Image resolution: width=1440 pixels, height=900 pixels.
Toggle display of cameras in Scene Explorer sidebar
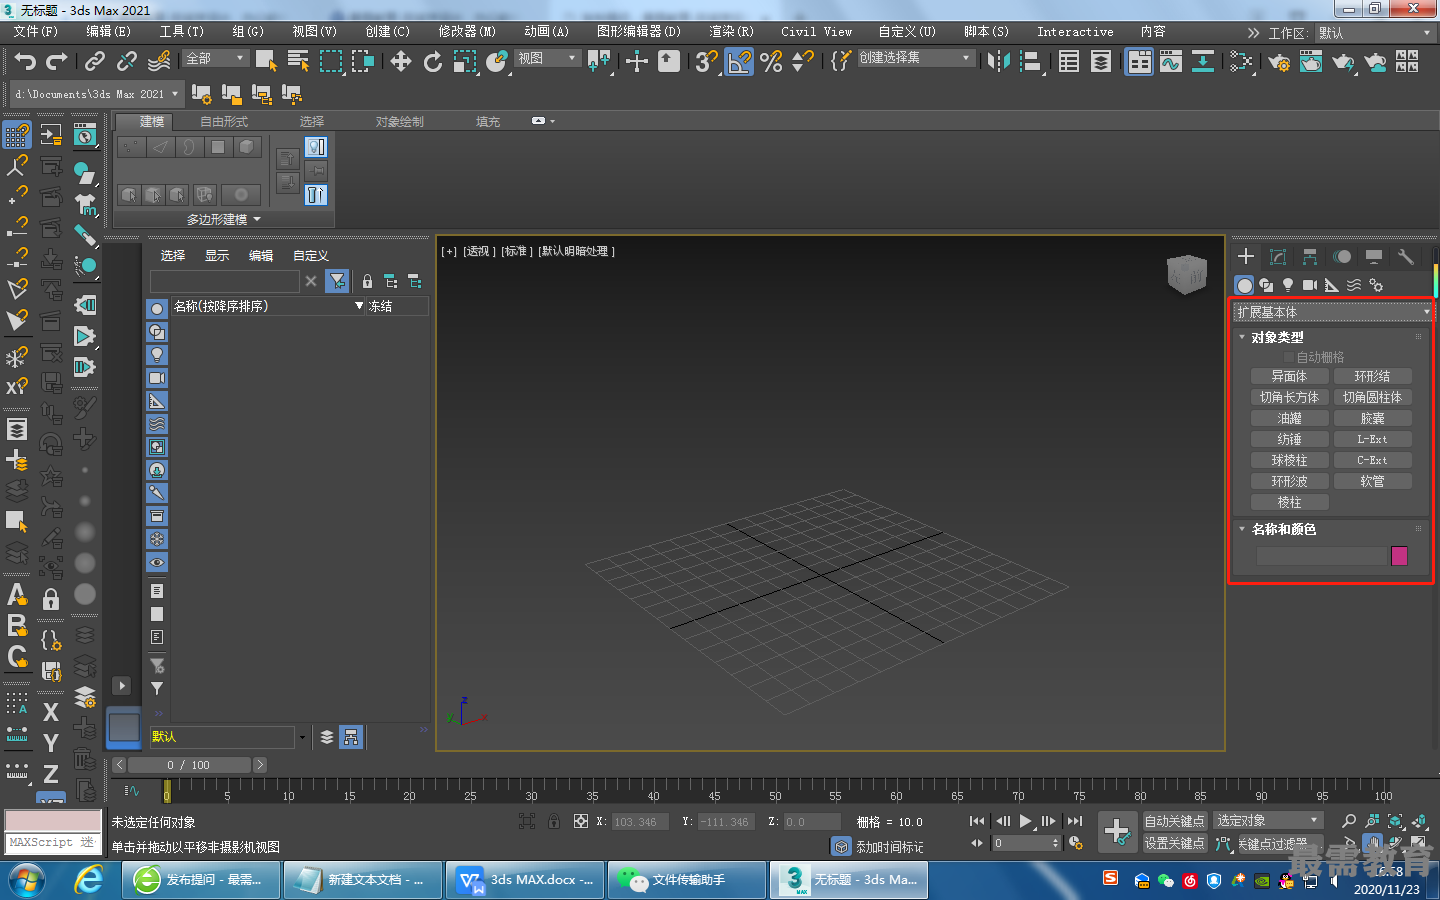coord(157,378)
